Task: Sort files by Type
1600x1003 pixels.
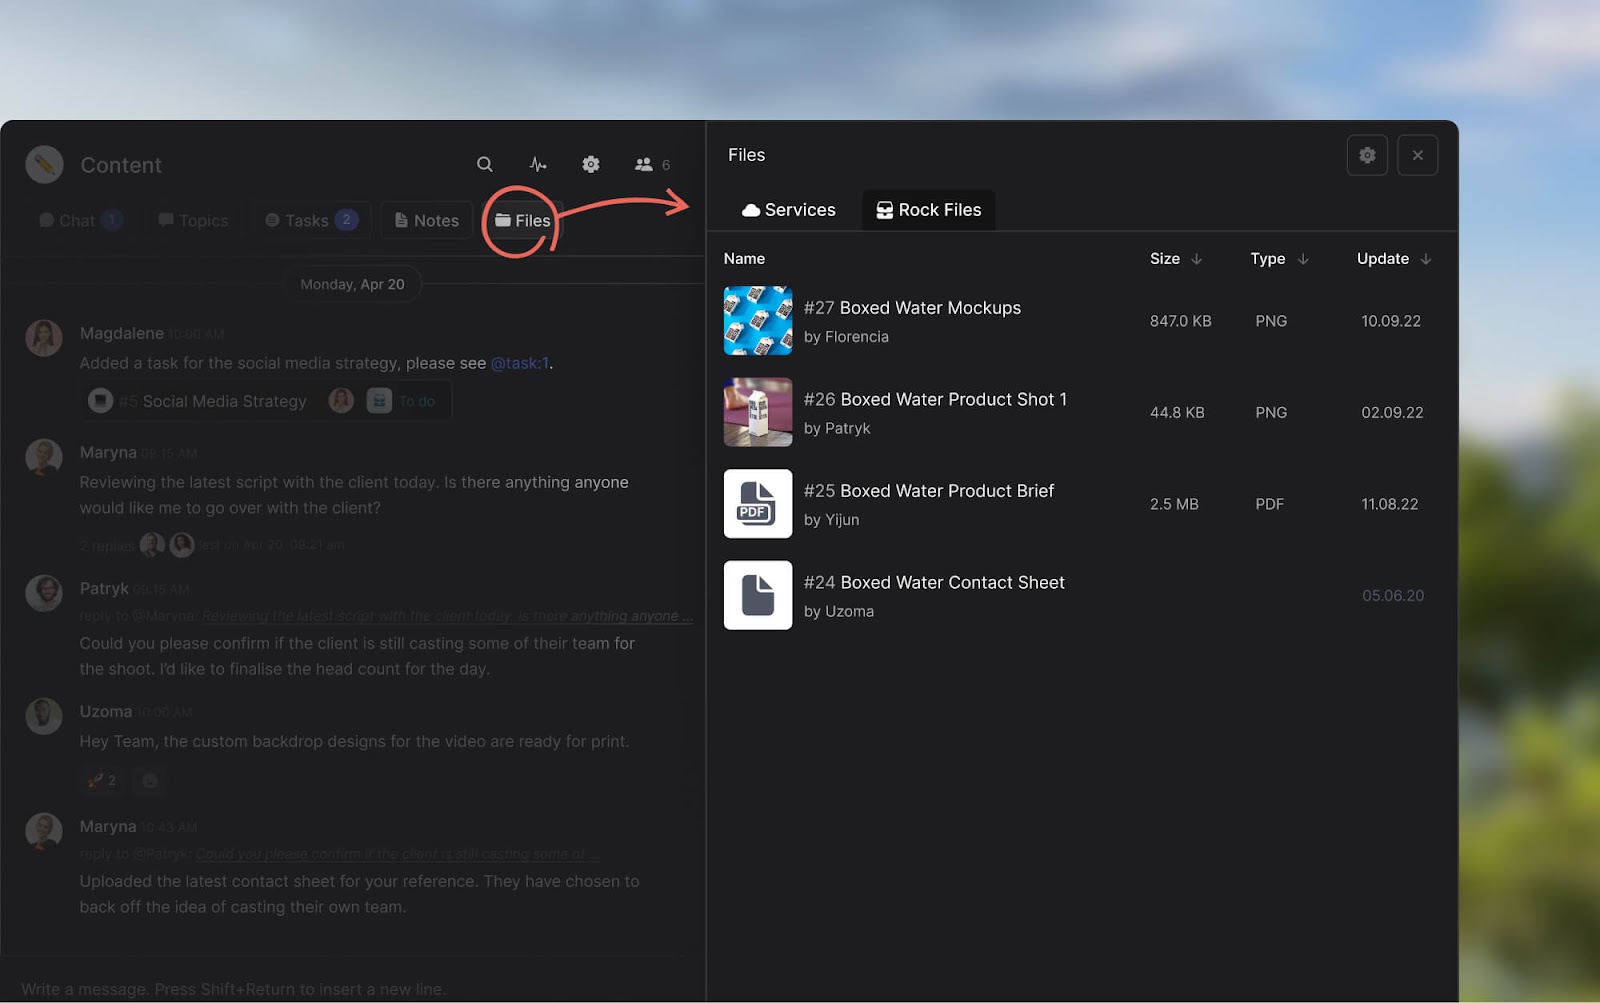Action: [1279, 258]
